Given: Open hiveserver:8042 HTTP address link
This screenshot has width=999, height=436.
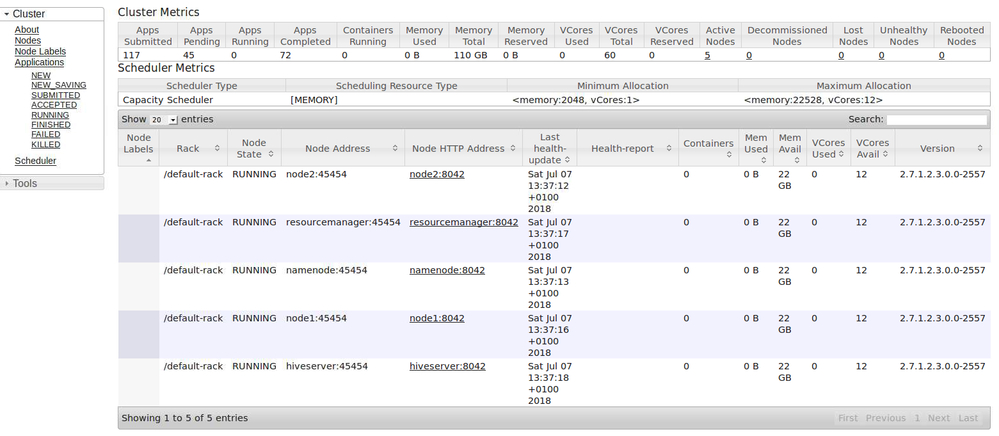Looking at the screenshot, I should click(447, 367).
